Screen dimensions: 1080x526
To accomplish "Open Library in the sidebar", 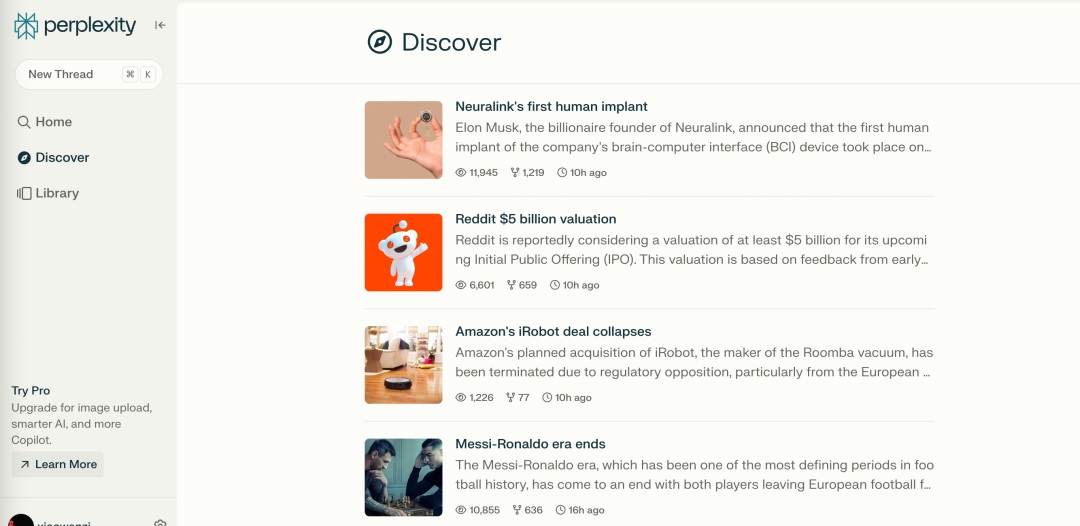I will [x=56, y=193].
